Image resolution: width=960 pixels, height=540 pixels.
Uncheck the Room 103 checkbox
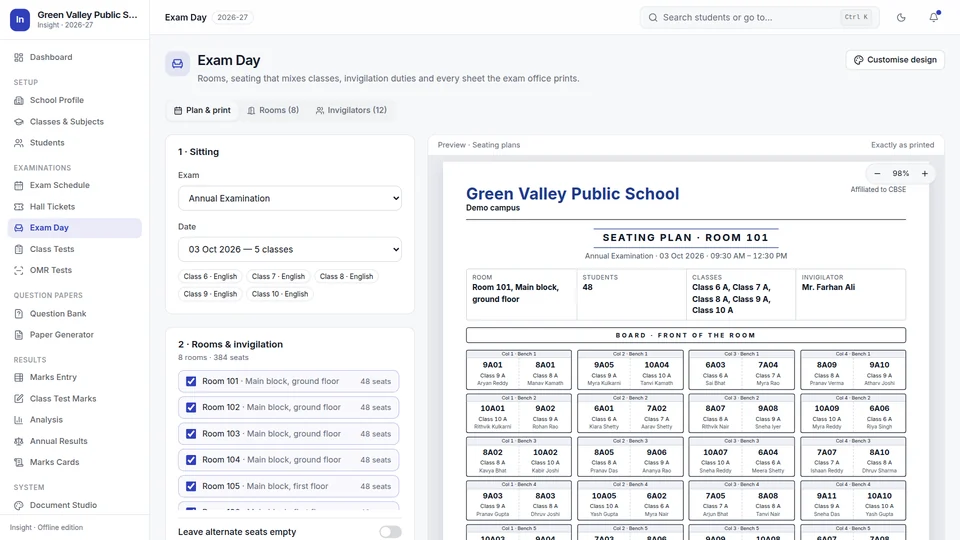tap(191, 434)
